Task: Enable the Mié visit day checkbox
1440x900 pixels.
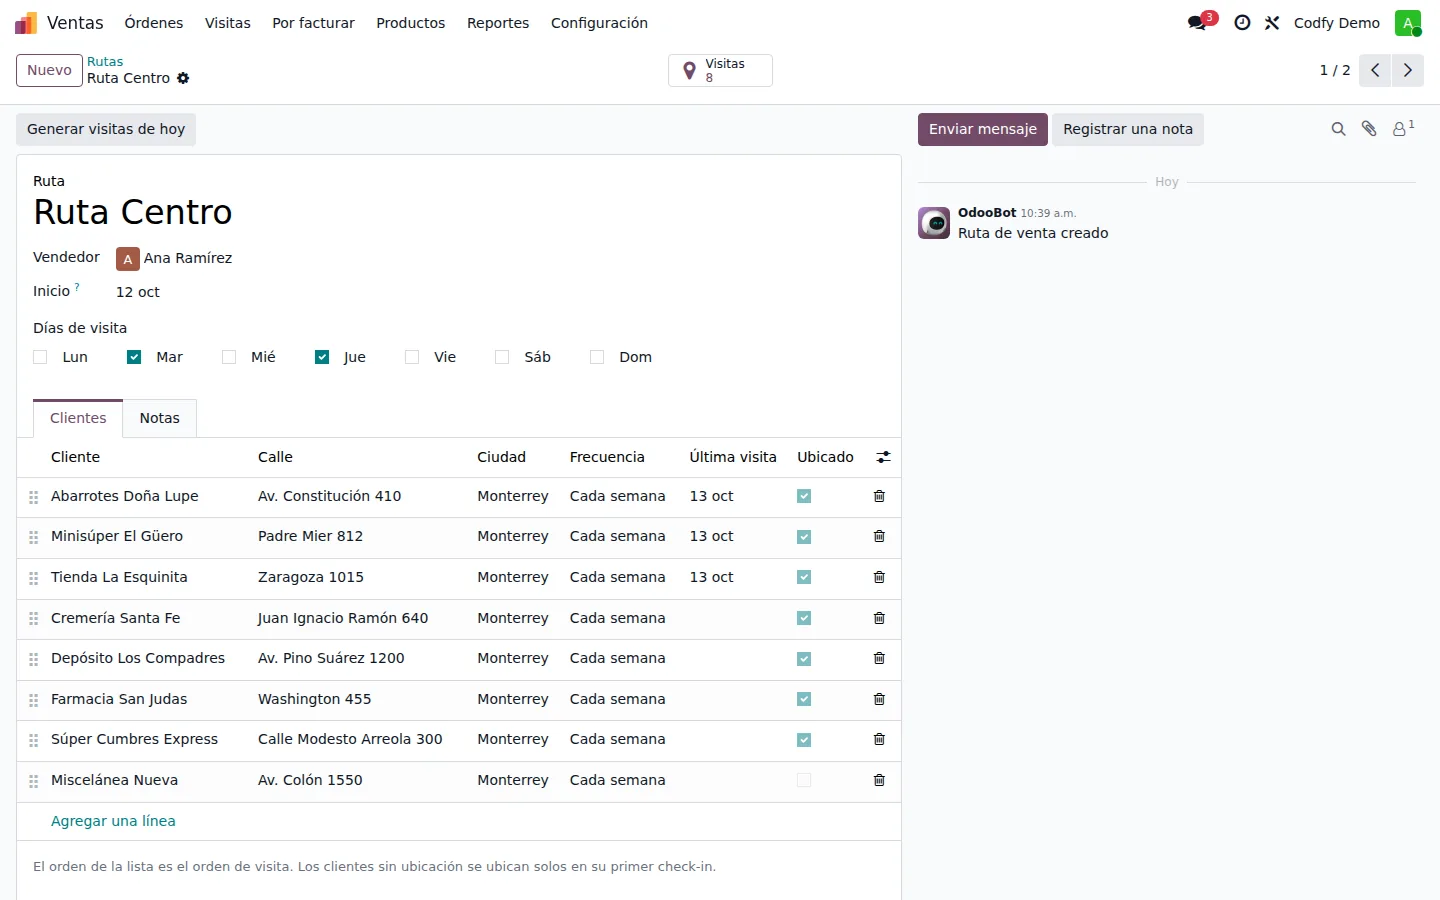Action: (x=229, y=357)
